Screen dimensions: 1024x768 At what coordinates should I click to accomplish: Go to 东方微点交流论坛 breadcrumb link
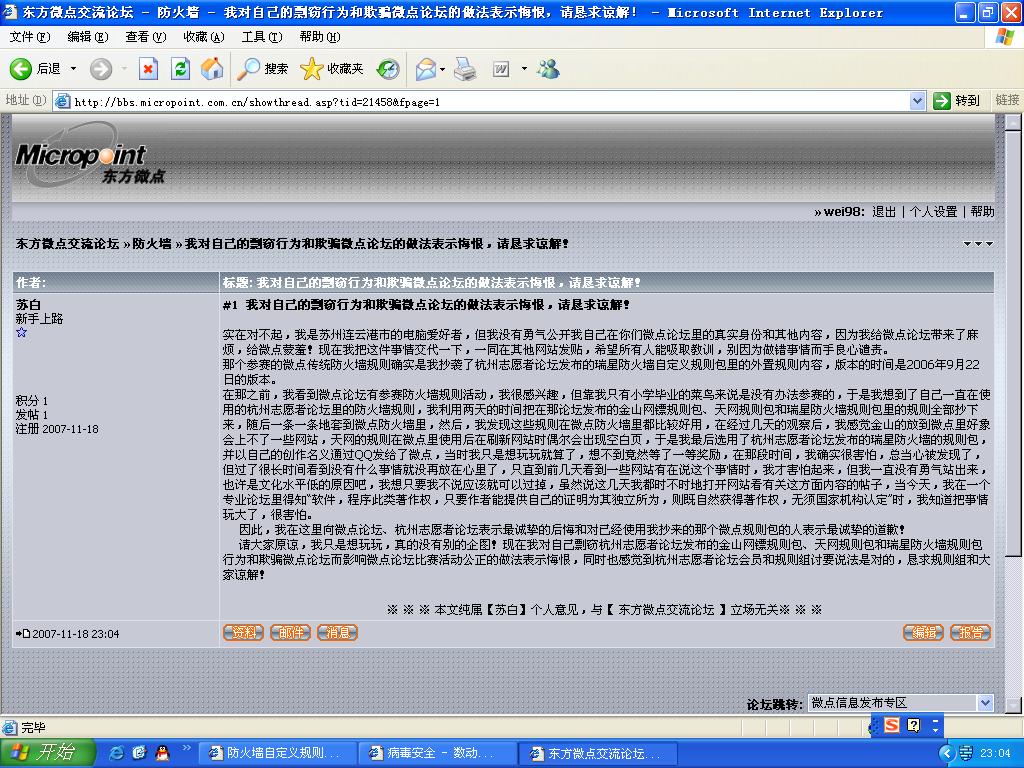pos(67,244)
